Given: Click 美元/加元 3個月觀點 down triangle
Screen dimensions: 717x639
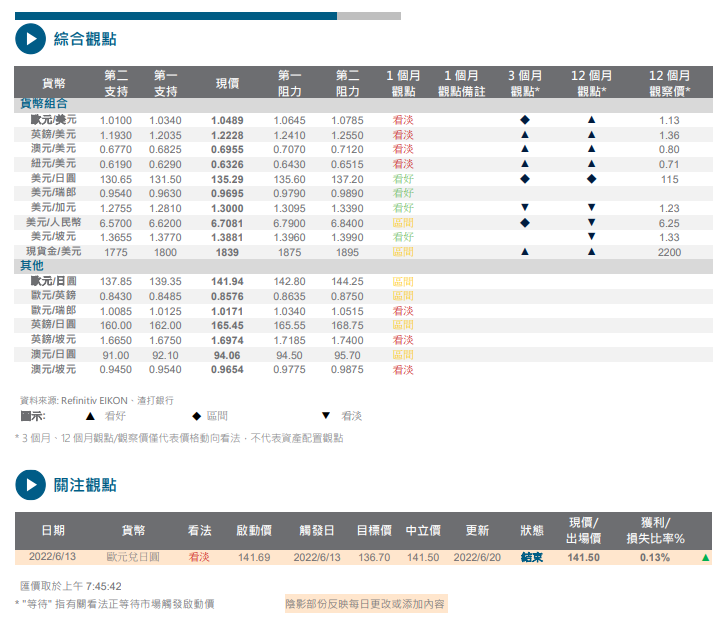Looking at the screenshot, I should point(524,207).
